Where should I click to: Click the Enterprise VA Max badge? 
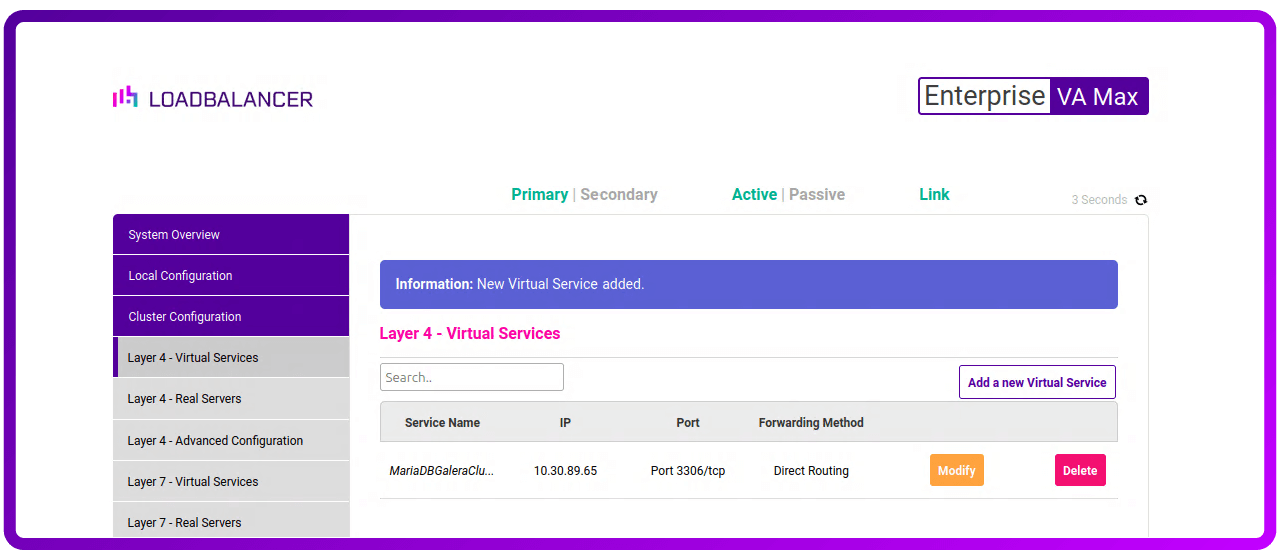pyautogui.click(x=1033, y=96)
